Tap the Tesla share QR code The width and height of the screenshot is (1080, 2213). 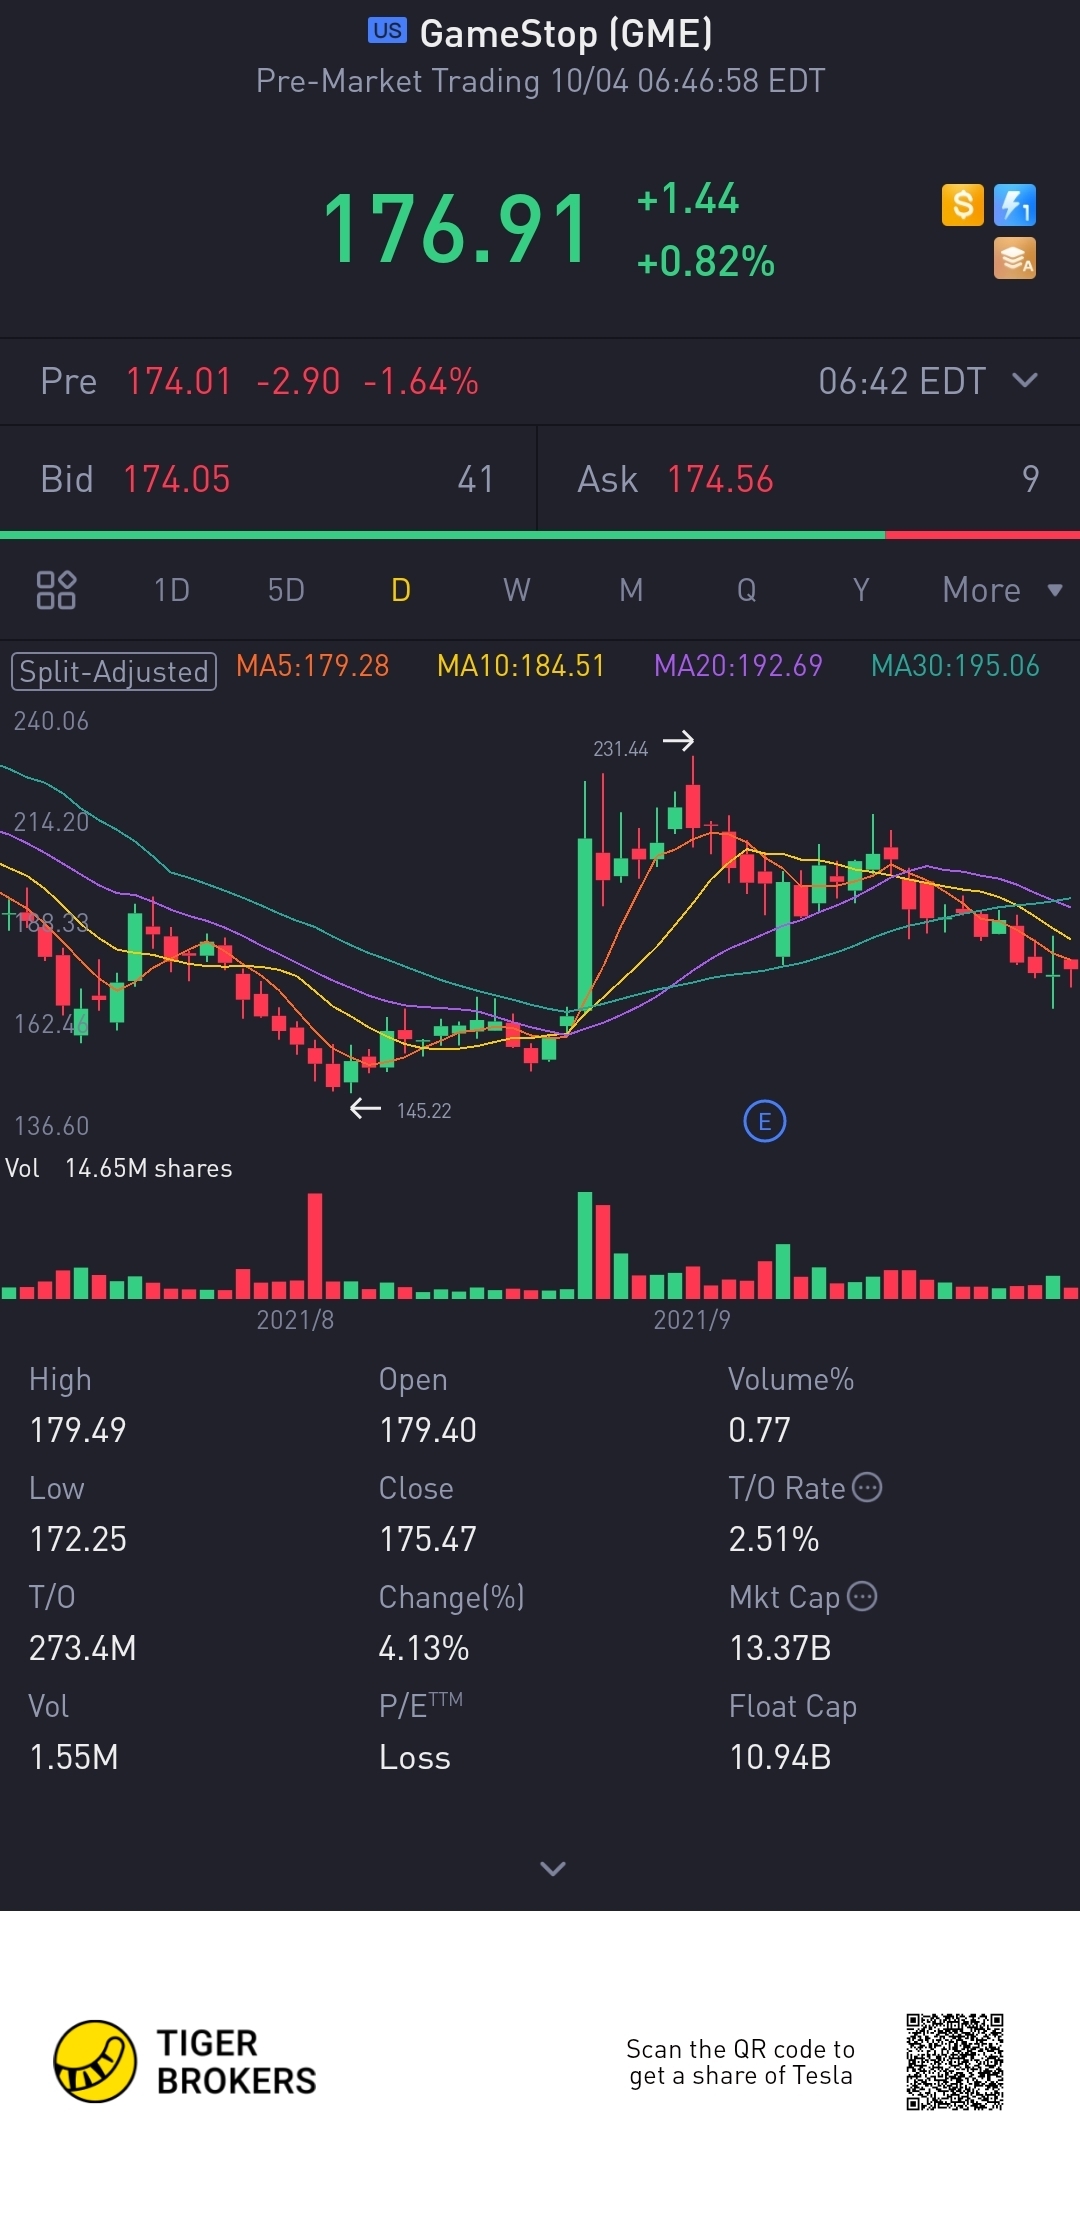pyautogui.click(x=955, y=2062)
